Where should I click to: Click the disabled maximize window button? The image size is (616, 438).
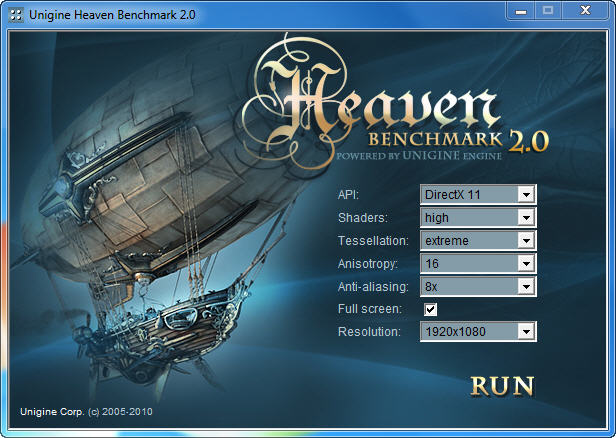point(548,11)
